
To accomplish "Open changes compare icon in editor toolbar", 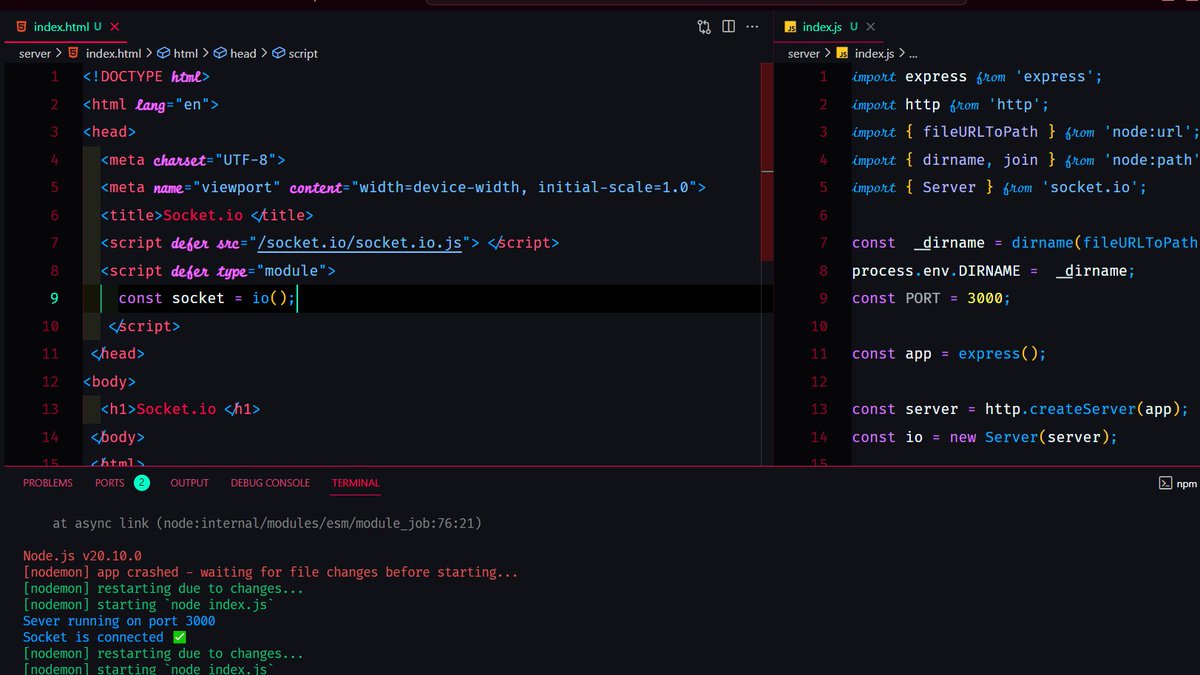I will (x=704, y=27).
